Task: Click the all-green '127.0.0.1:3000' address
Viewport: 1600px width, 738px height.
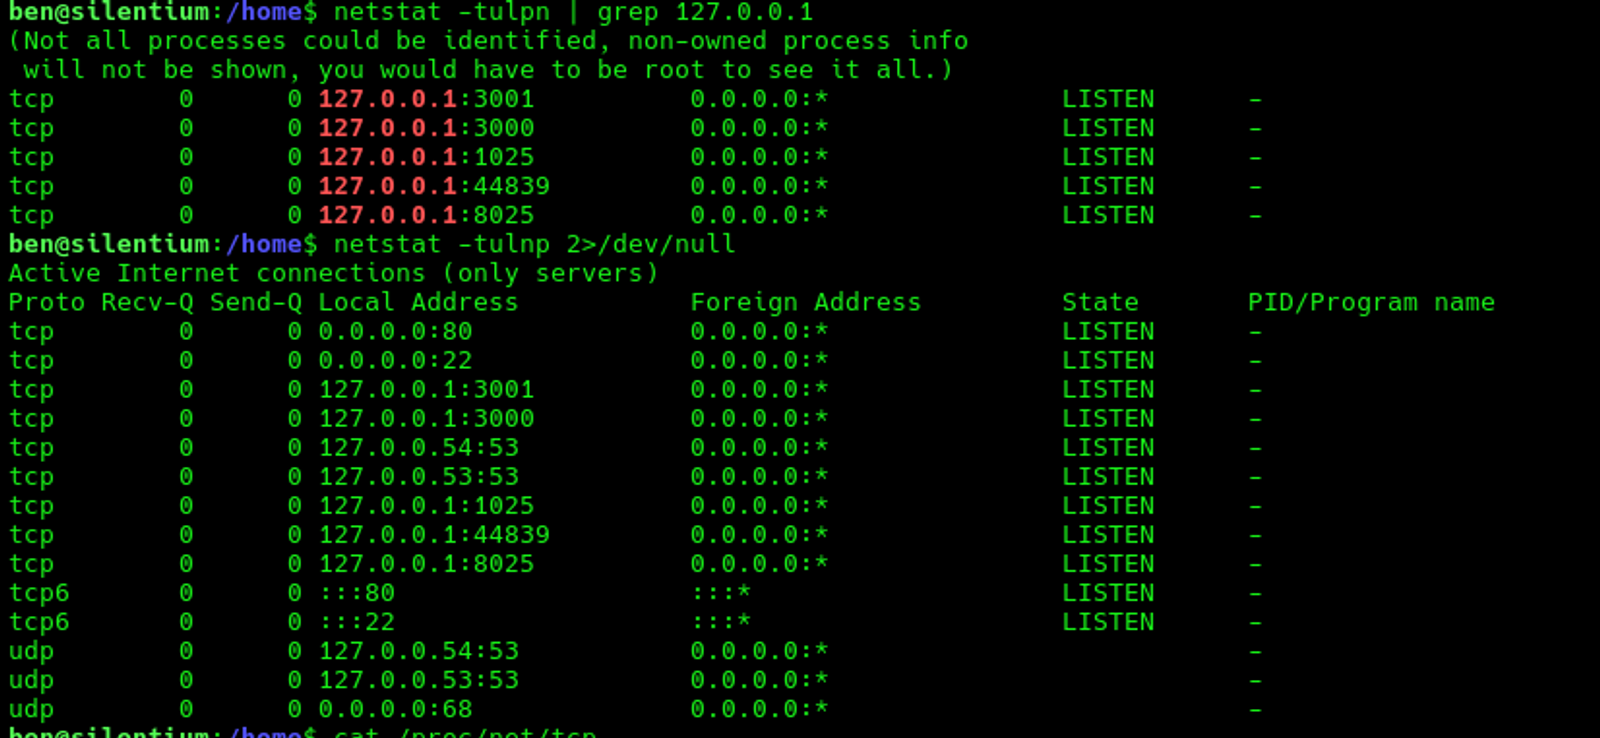Action: tap(426, 418)
